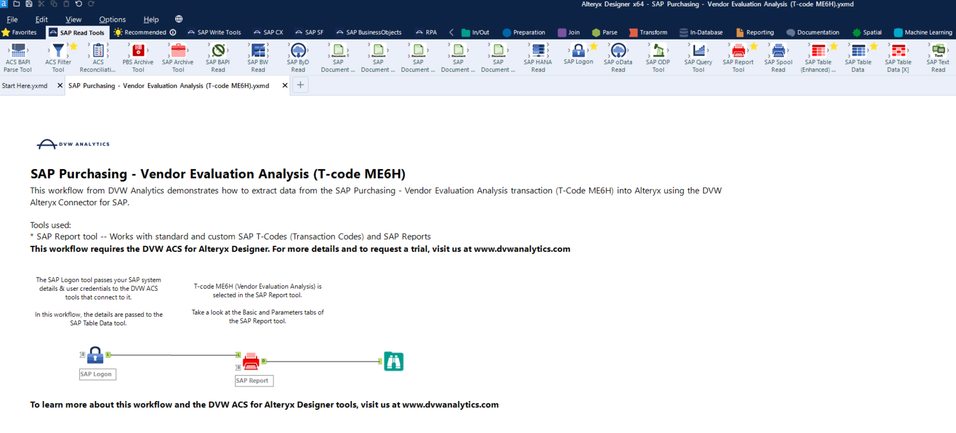Add a new workflow tab with plus button
Screen dimensions: 956x433
tap(300, 85)
